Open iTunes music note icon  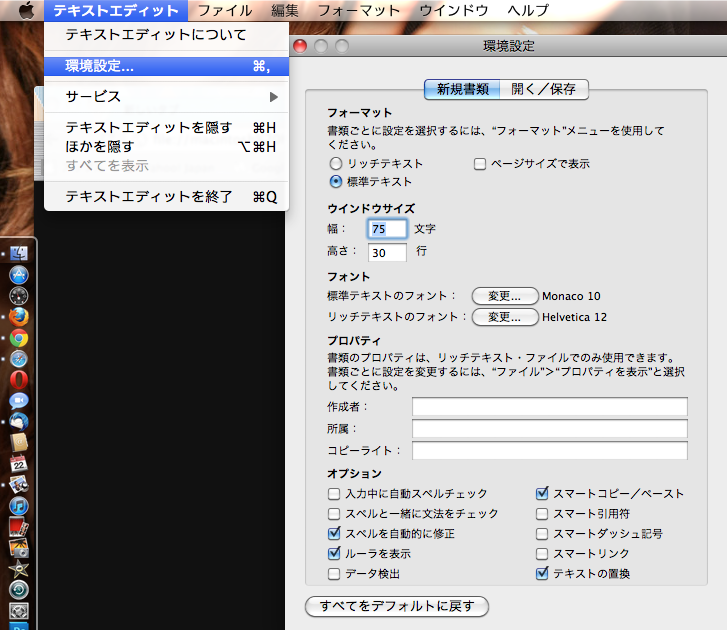19,506
